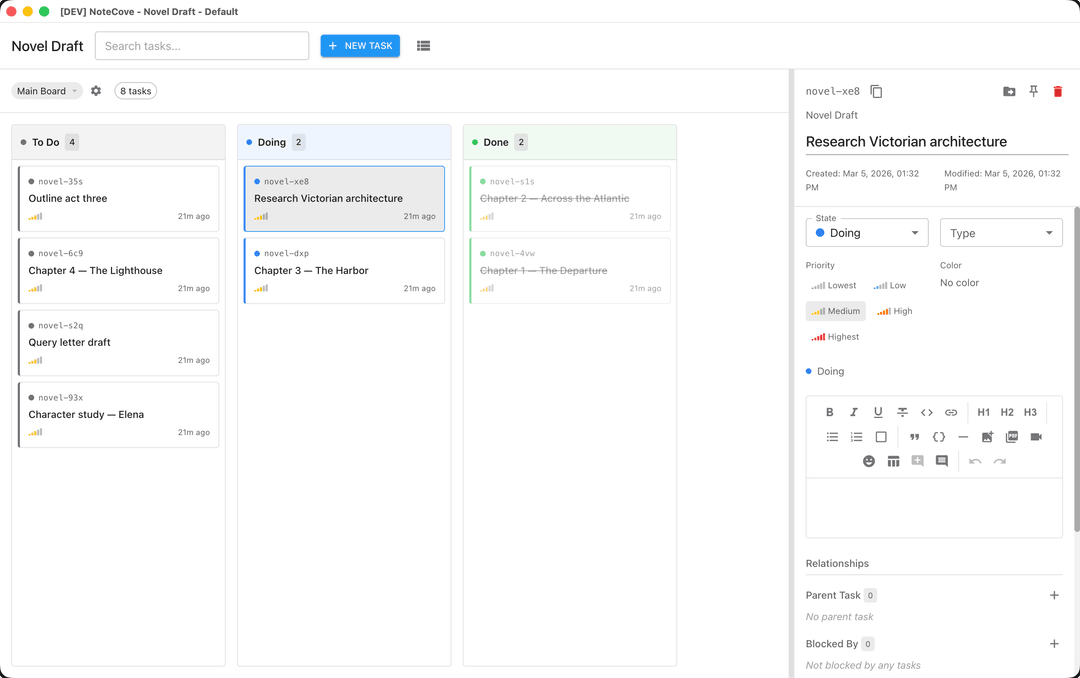
Task: Switch to list view from the top toolbar
Action: [423, 45]
